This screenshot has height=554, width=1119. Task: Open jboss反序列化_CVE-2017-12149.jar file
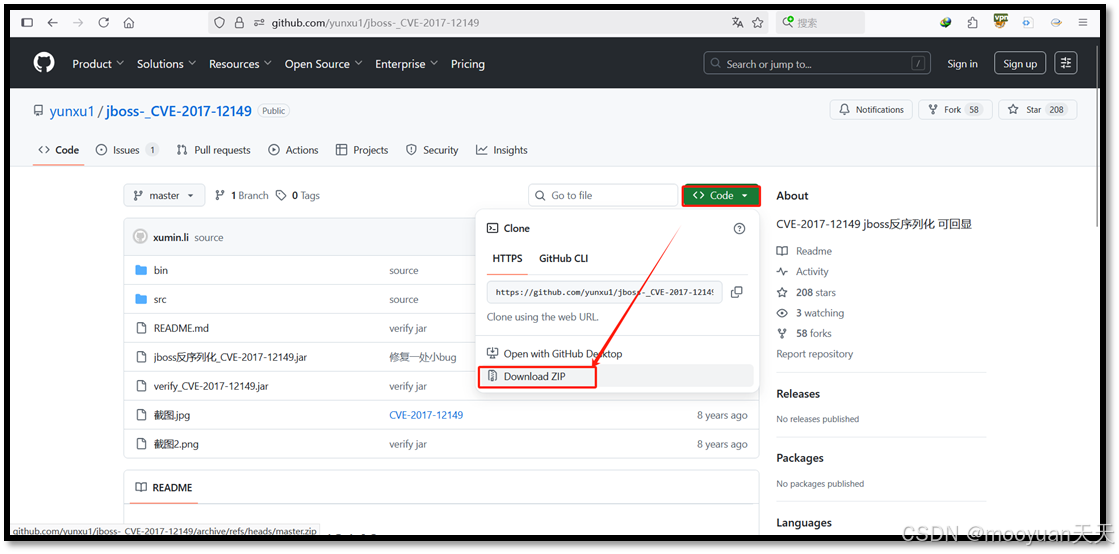(230, 357)
